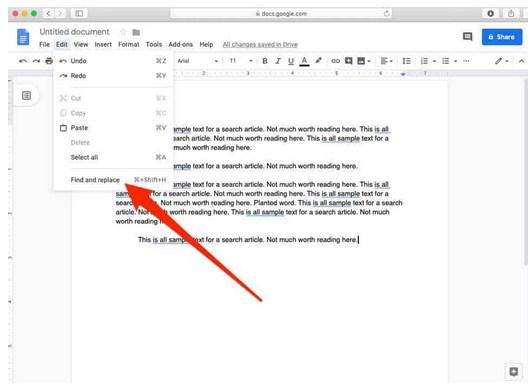Open the comment history icon

tap(467, 36)
